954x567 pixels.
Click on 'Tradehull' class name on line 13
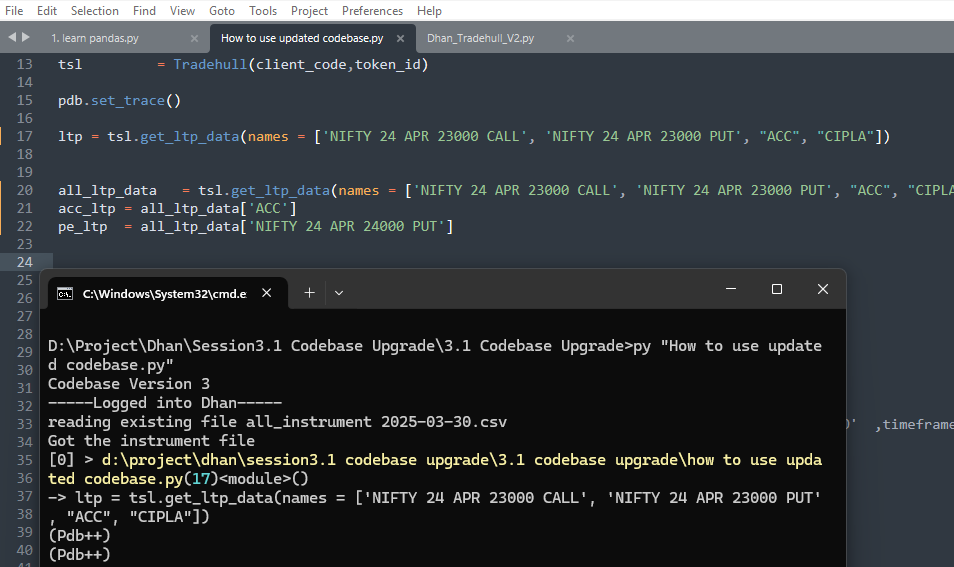(x=210, y=64)
